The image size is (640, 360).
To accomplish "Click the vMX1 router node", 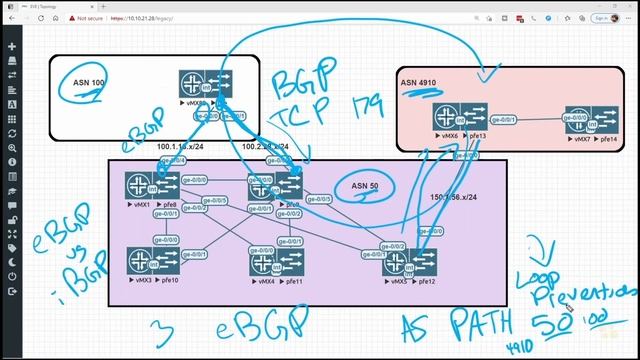I will pos(139,186).
